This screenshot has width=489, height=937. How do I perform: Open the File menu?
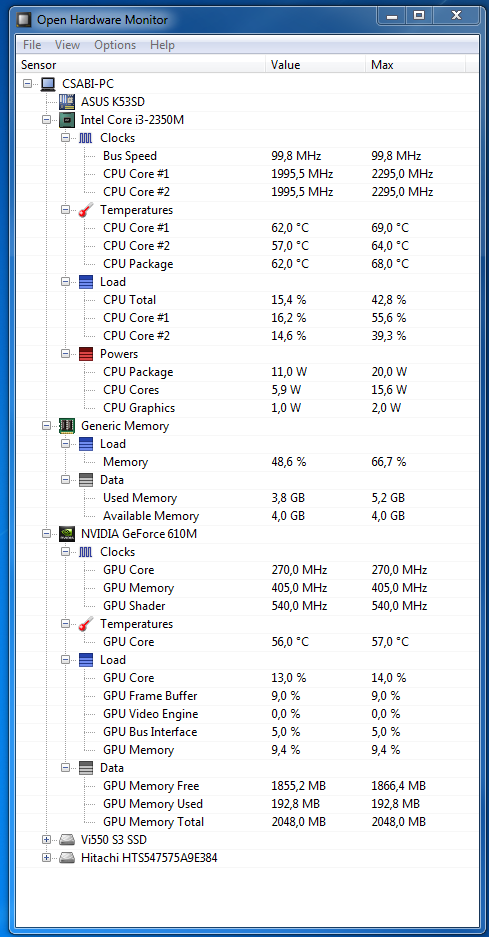32,45
